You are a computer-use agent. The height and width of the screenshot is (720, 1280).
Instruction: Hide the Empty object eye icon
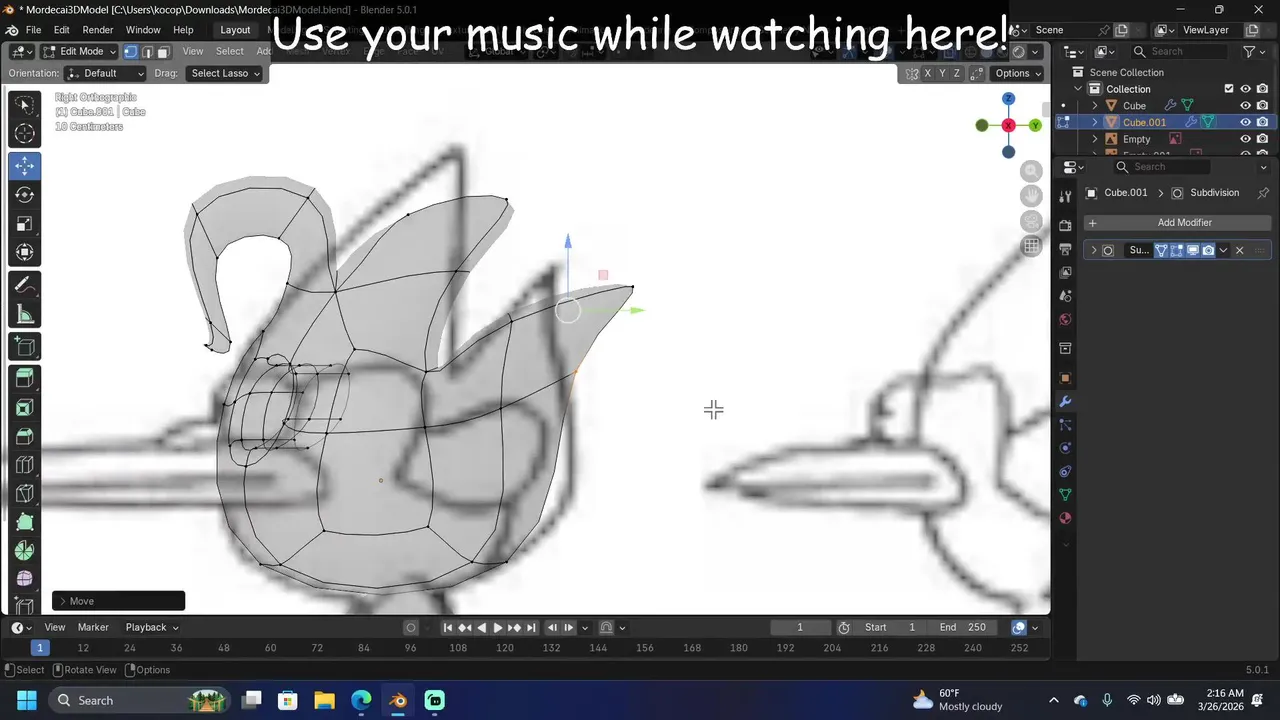click(1246, 139)
